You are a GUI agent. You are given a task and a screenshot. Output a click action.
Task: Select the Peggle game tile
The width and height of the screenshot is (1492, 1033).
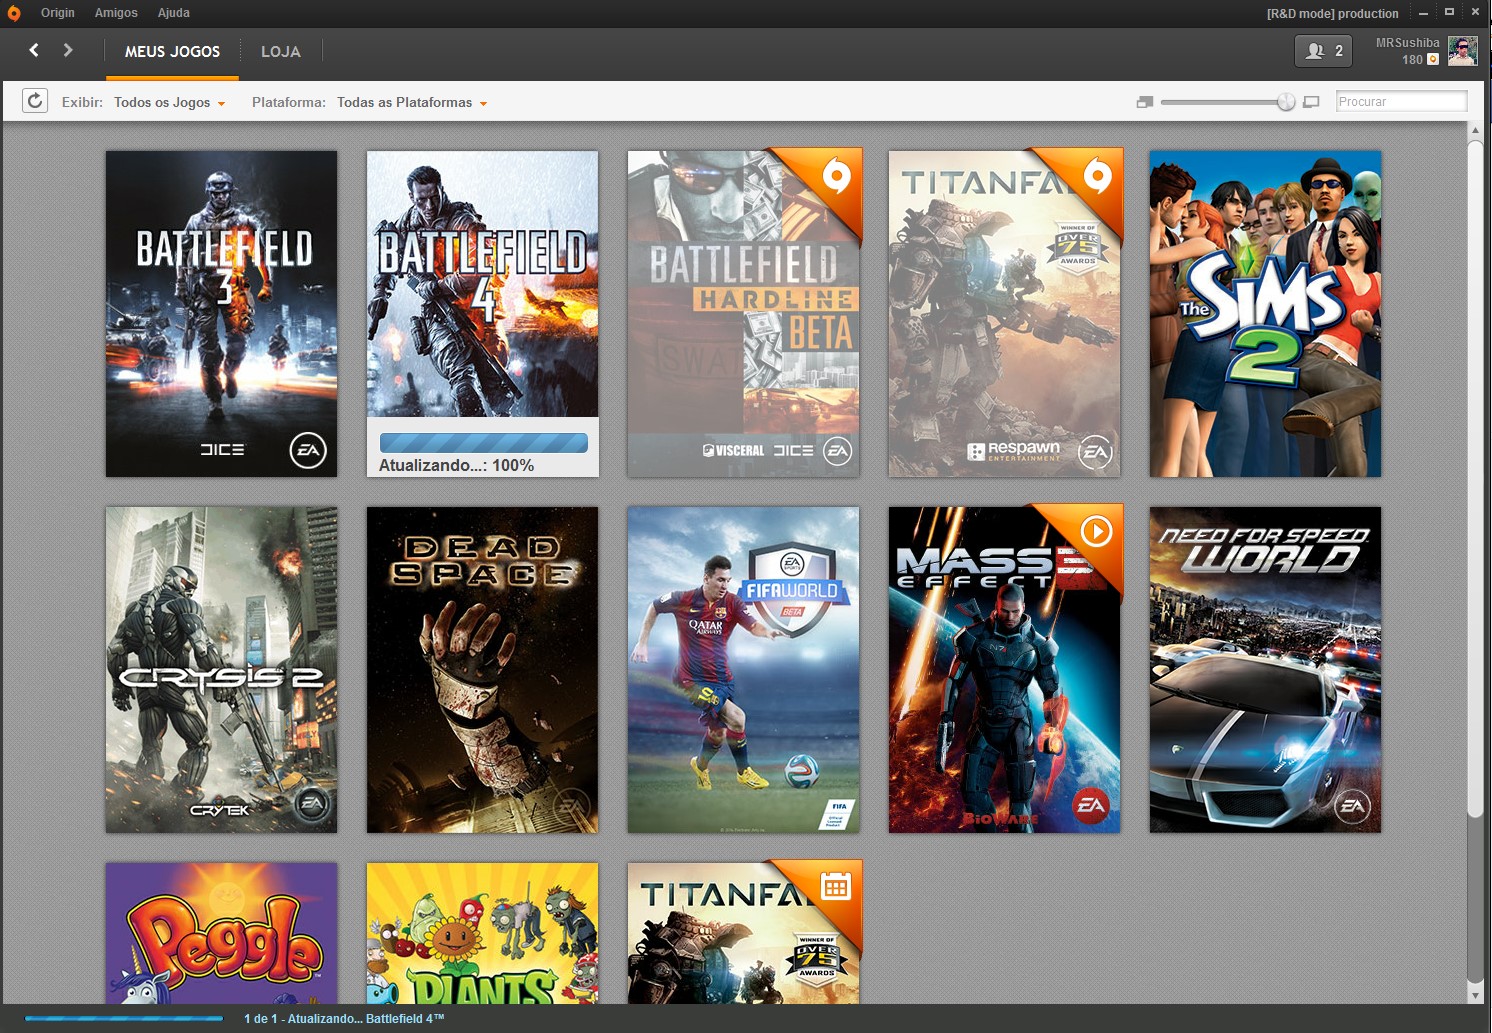(221, 933)
